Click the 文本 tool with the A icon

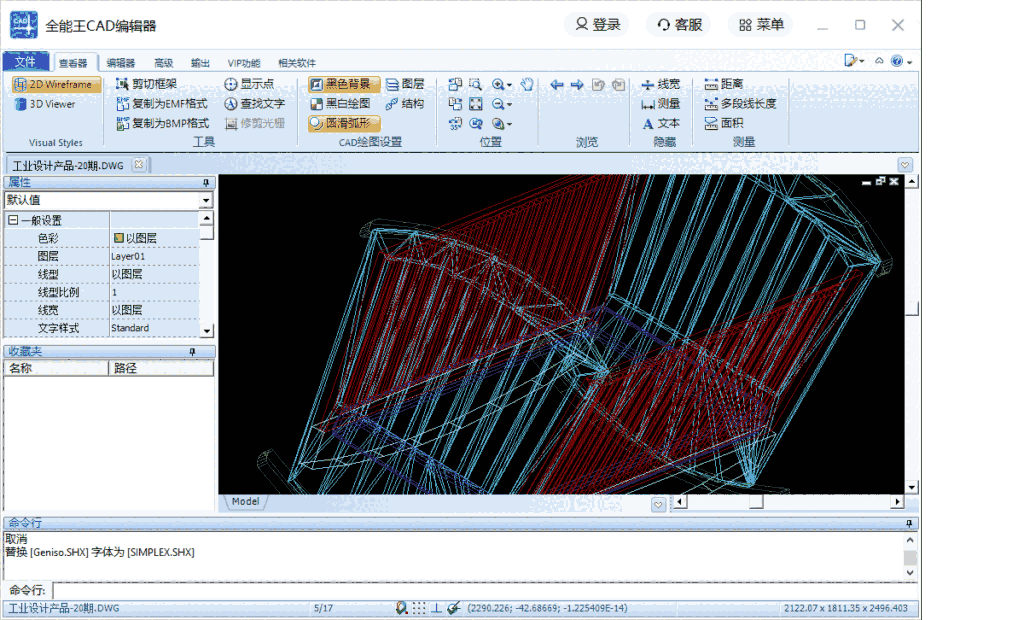[x=668, y=123]
